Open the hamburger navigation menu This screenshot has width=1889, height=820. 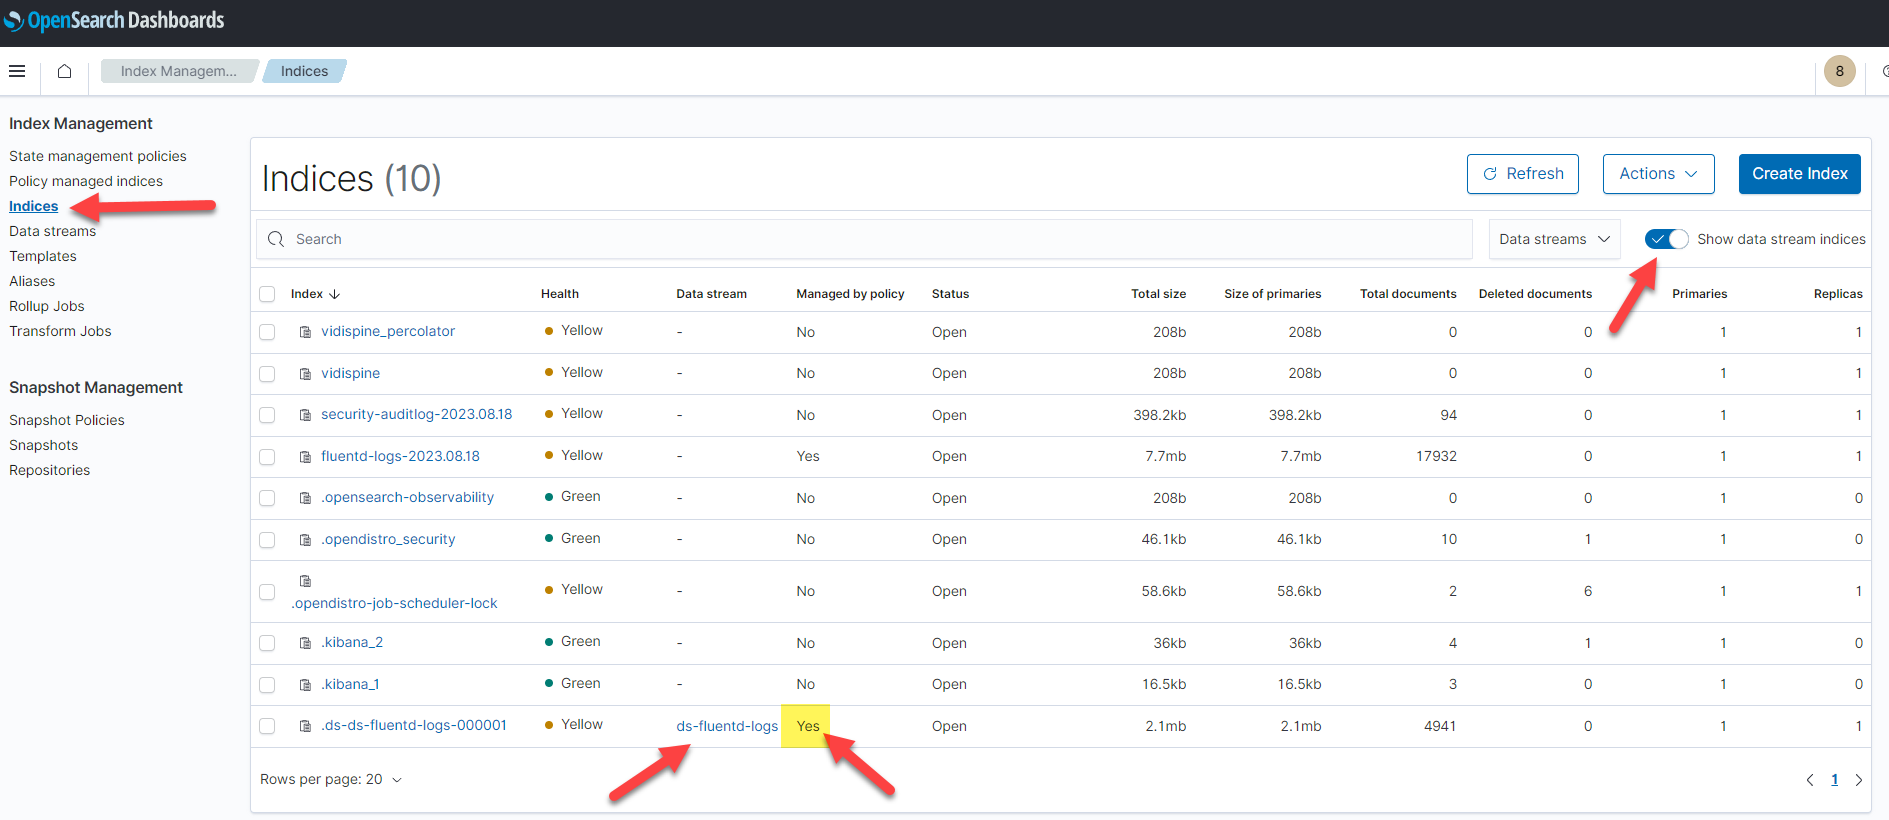pyautogui.click(x=17, y=71)
